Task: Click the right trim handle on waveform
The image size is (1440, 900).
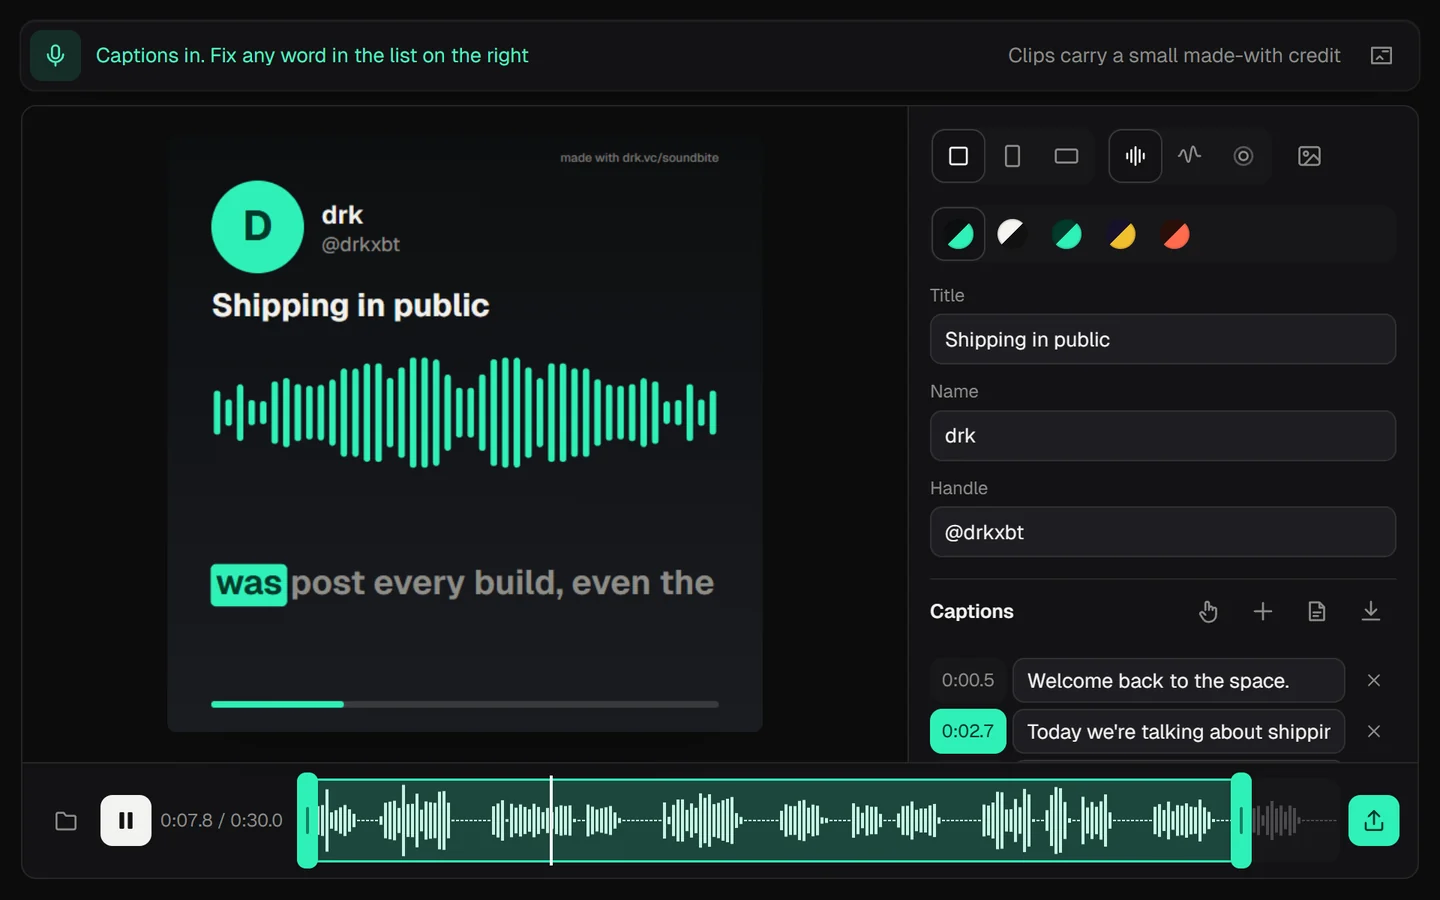Action: click(x=1241, y=820)
